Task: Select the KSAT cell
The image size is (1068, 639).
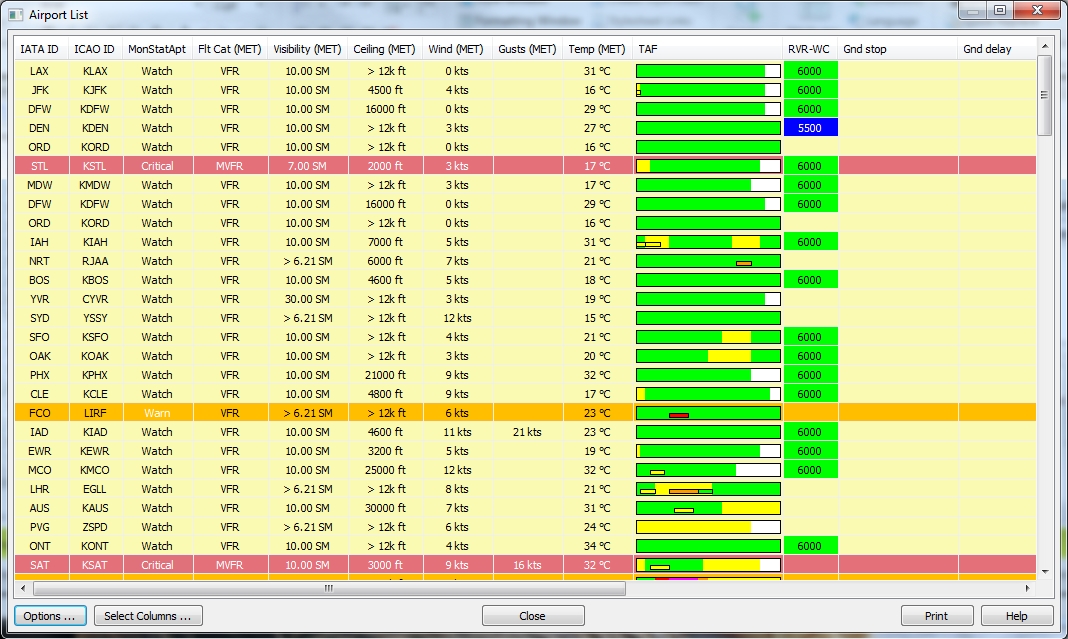Action: [x=95, y=565]
